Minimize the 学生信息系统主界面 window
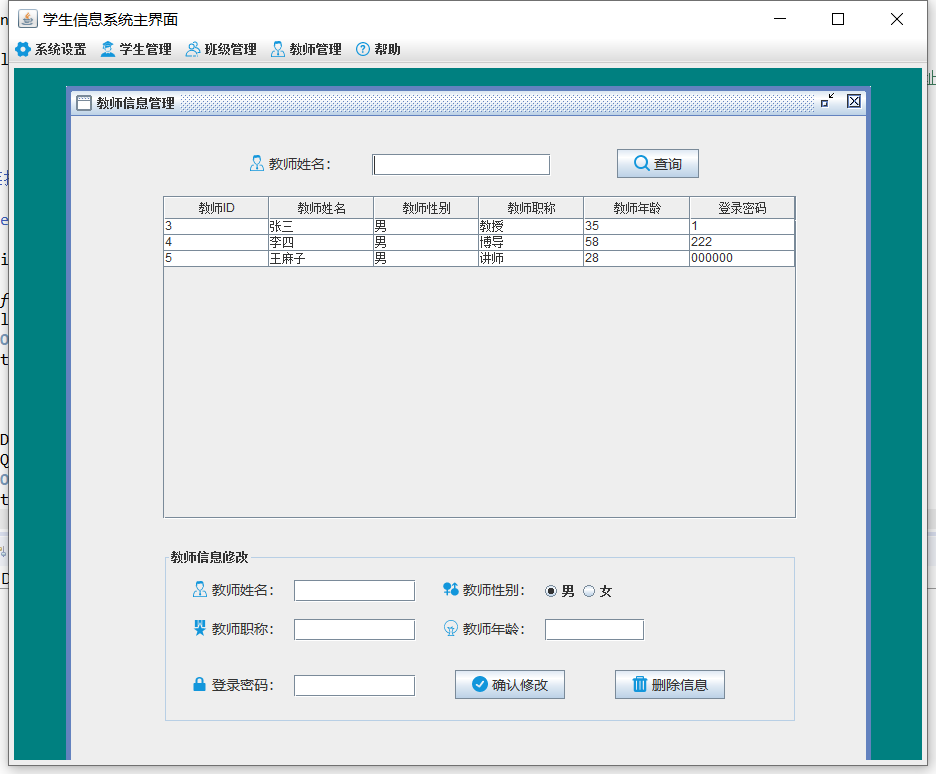This screenshot has height=774, width=936. (x=780, y=19)
